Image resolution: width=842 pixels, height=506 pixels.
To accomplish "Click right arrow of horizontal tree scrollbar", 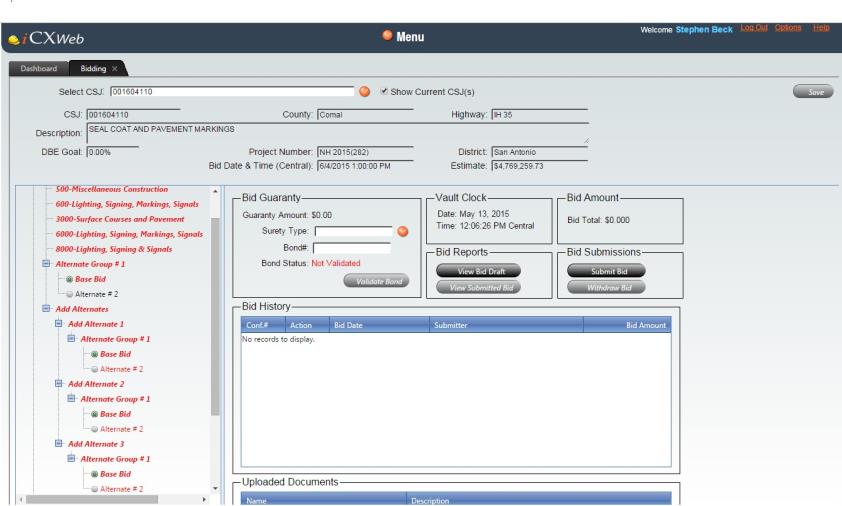I will coord(204,500).
